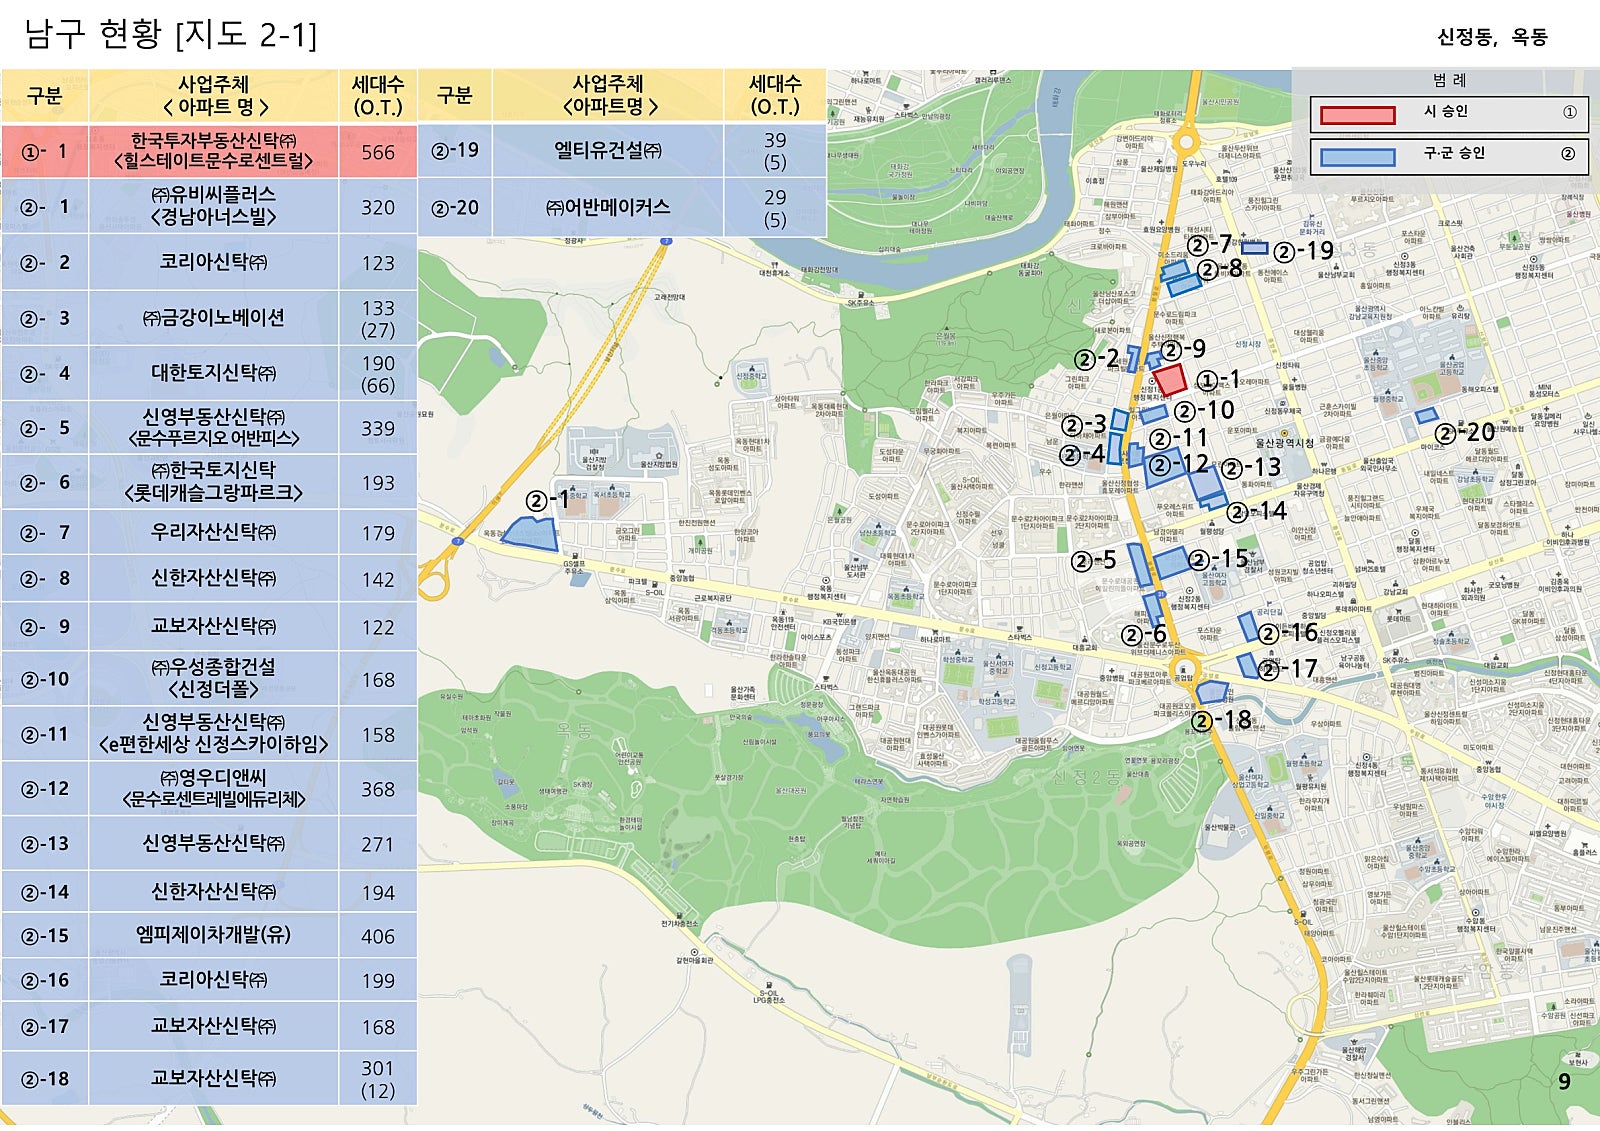This screenshot has width=1600, height=1131.
Task: Select the 롯데캐슬그랑파르크 cell
Action: click(x=214, y=482)
